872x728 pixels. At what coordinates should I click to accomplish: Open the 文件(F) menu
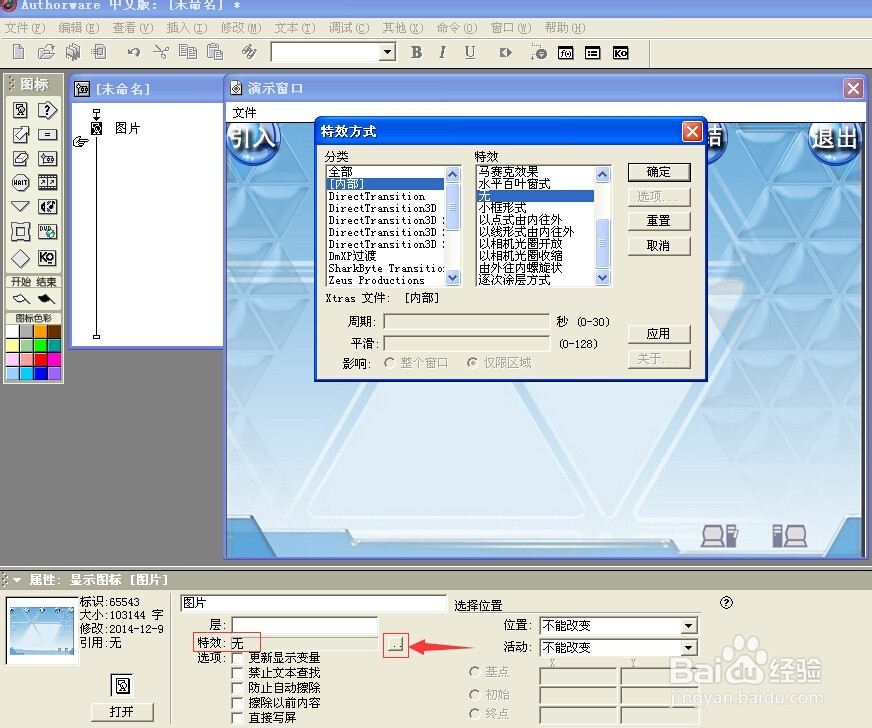25,28
